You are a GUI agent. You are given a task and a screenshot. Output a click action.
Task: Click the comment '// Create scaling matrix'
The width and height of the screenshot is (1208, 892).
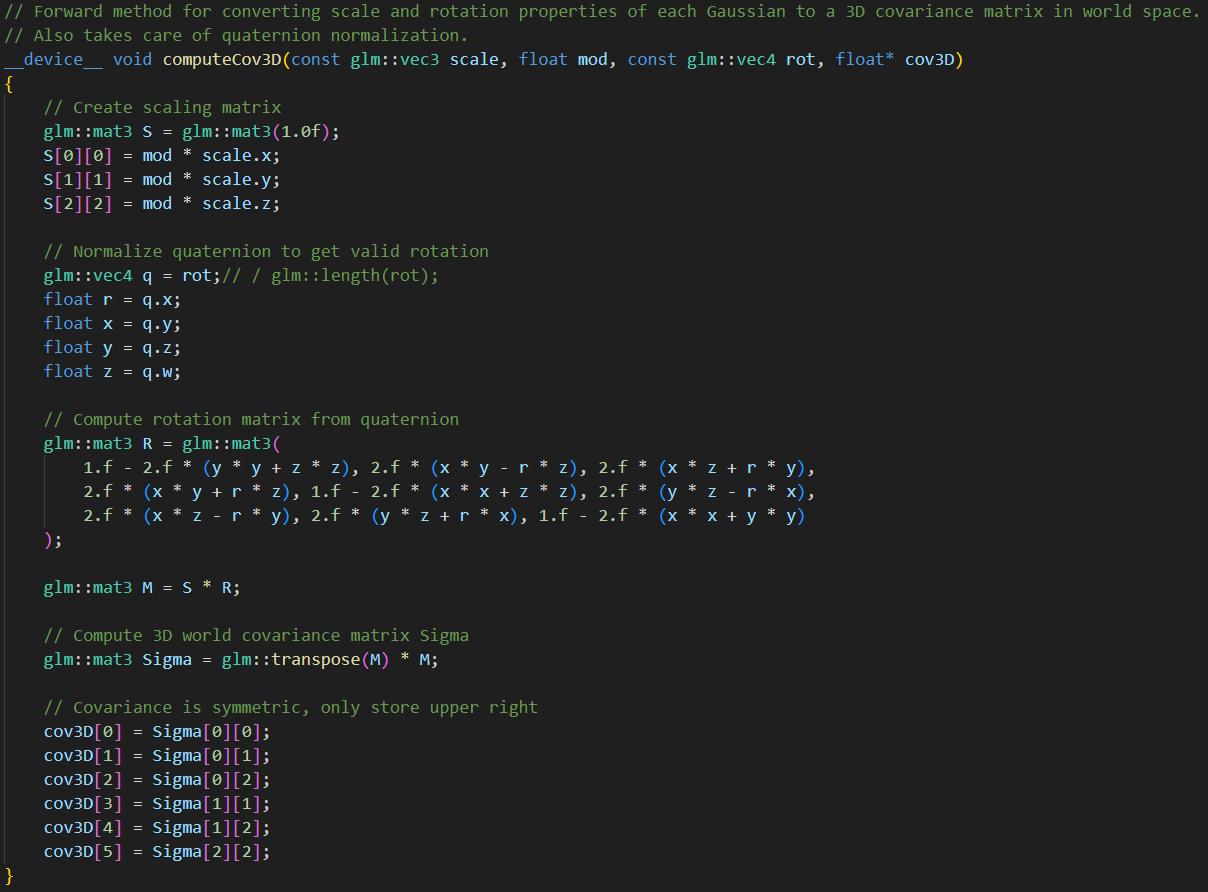pos(162,107)
